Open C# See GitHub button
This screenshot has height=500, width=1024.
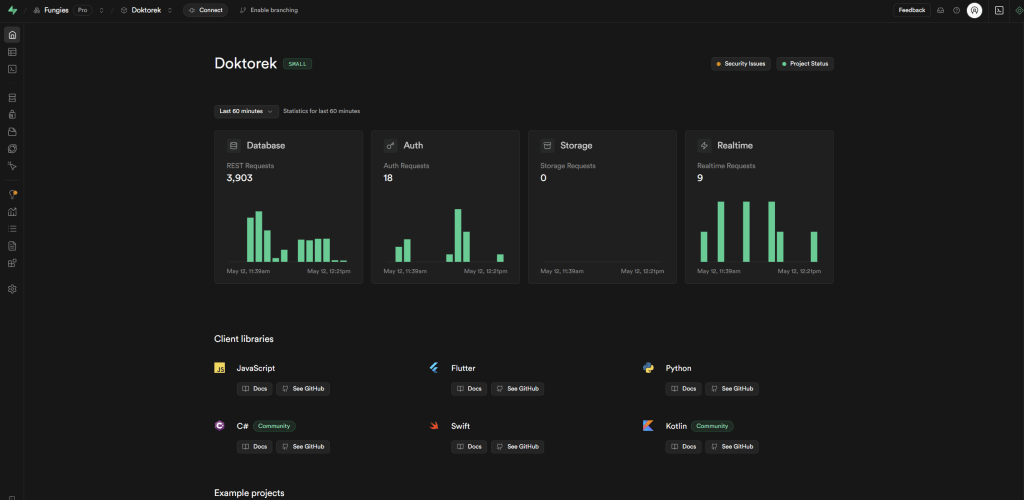[x=303, y=446]
